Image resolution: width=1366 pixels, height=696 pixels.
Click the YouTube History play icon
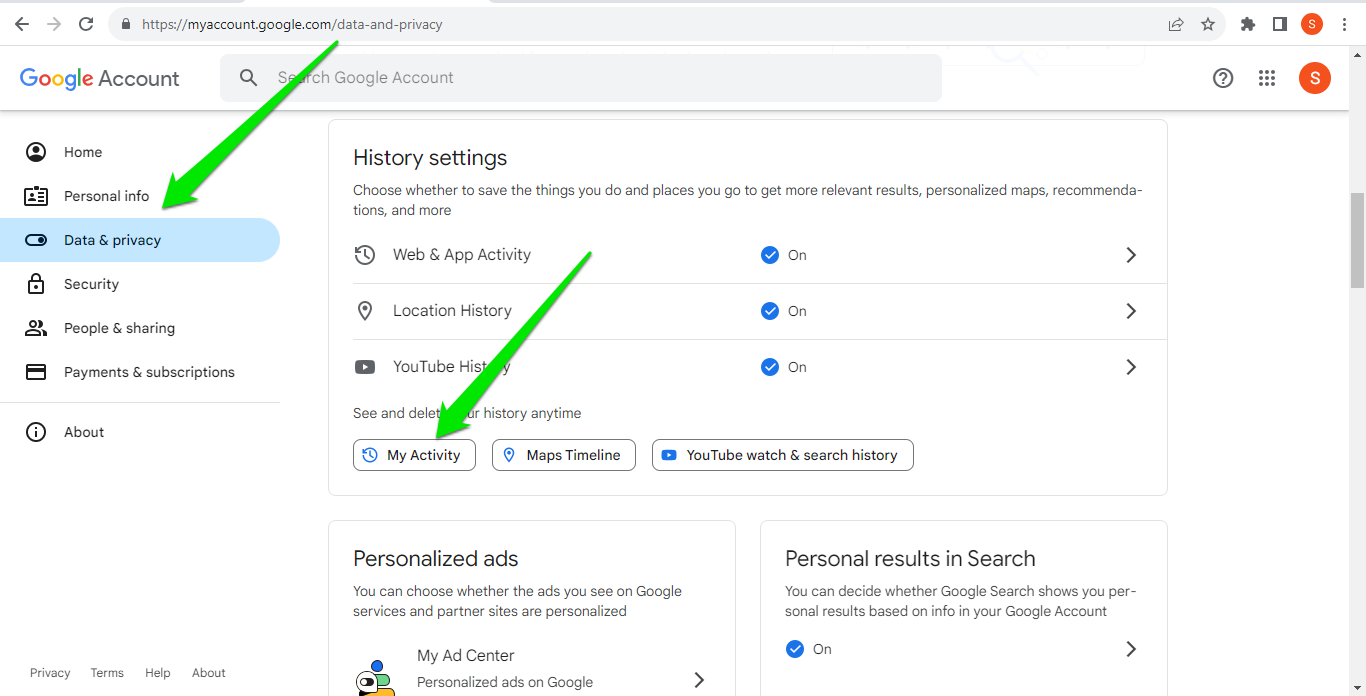click(365, 367)
